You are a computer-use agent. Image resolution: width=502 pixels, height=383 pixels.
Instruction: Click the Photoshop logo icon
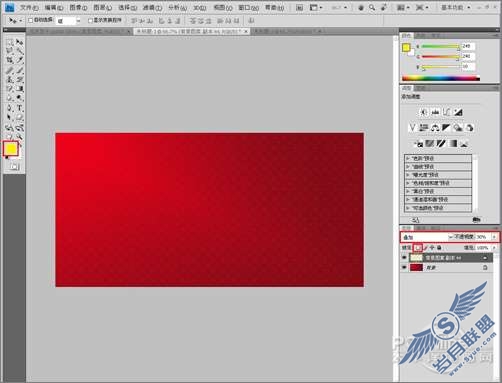coord(10,7)
